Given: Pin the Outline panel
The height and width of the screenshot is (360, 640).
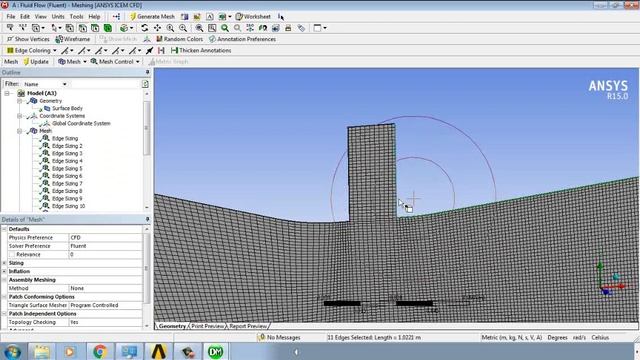Looking at the screenshot, I should point(147,72).
